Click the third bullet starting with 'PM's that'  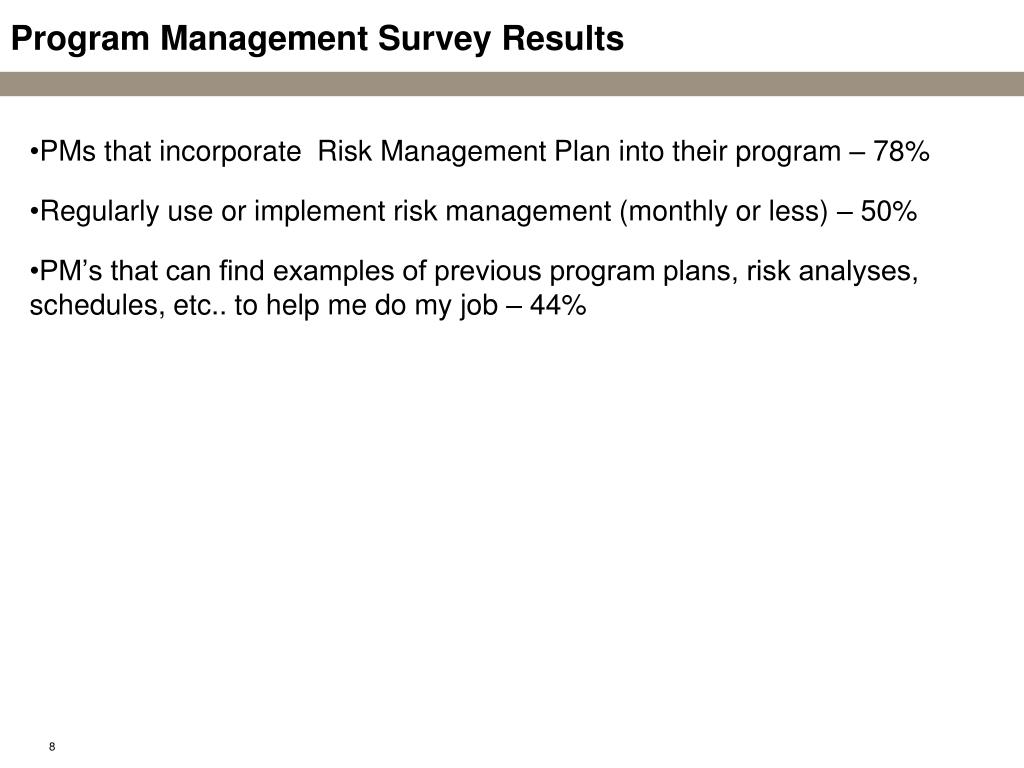[x=474, y=288]
